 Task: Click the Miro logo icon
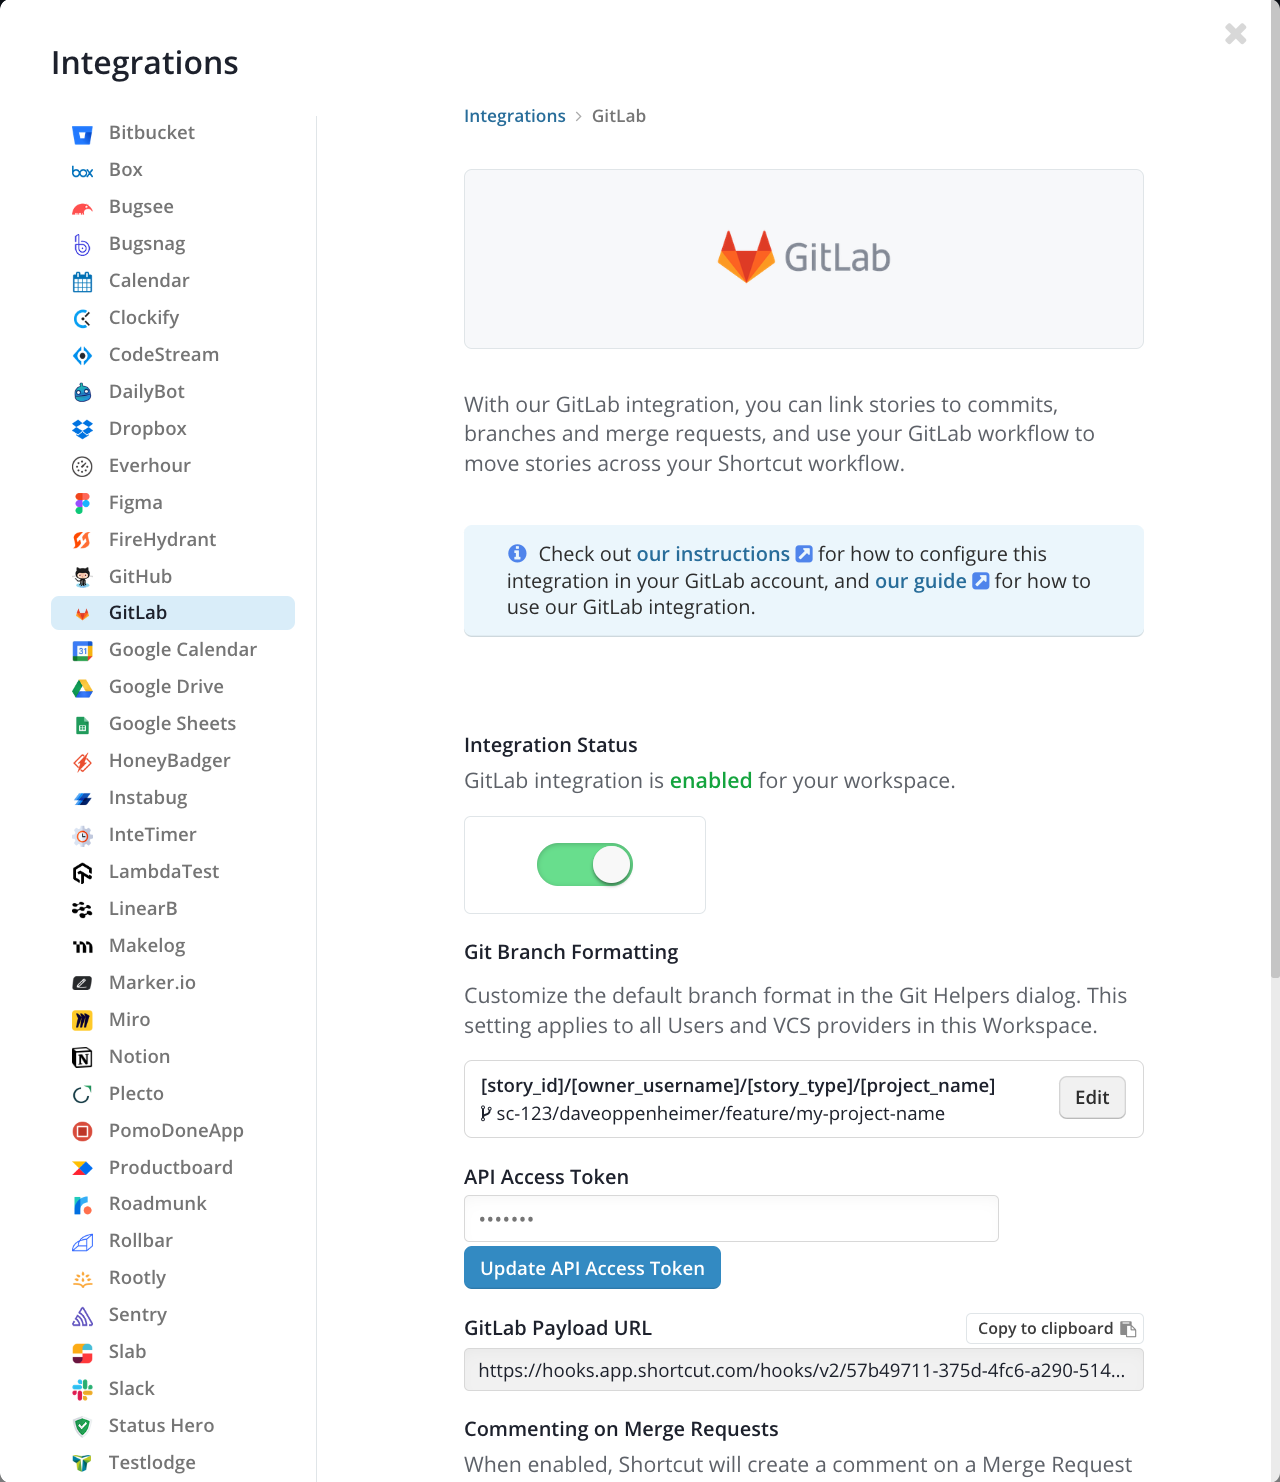click(x=83, y=1020)
